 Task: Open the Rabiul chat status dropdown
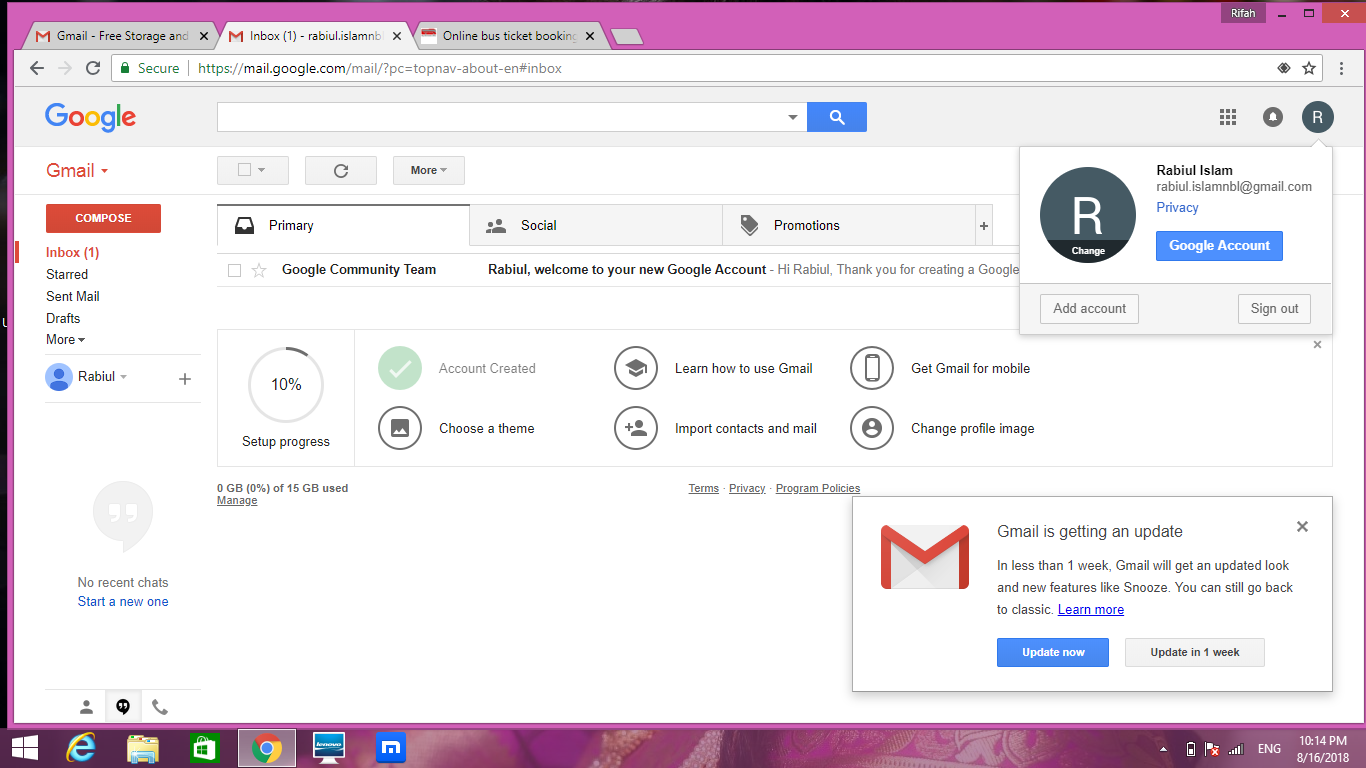tap(124, 377)
